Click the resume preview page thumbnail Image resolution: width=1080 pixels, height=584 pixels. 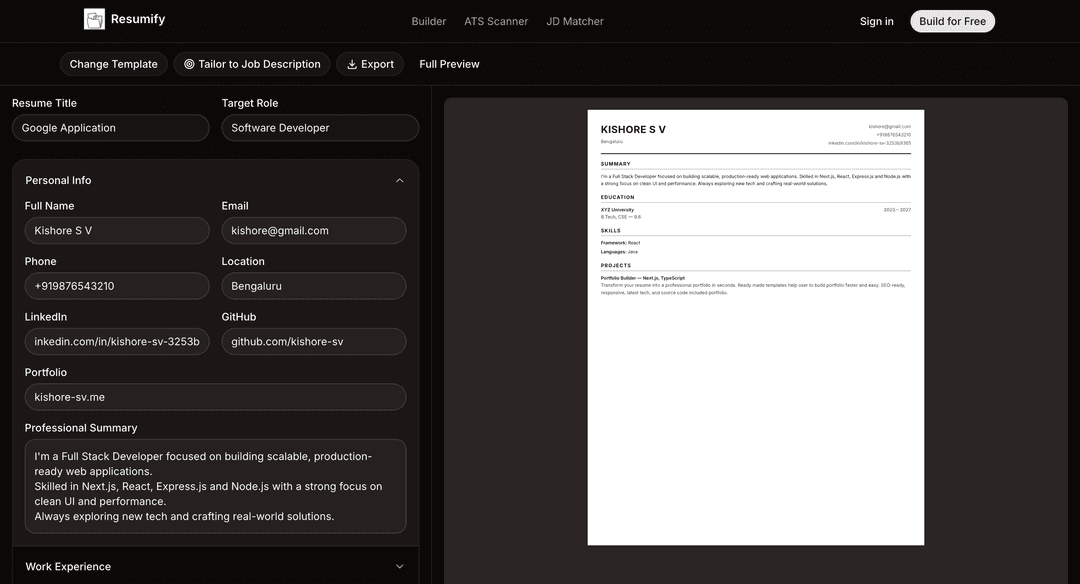756,327
